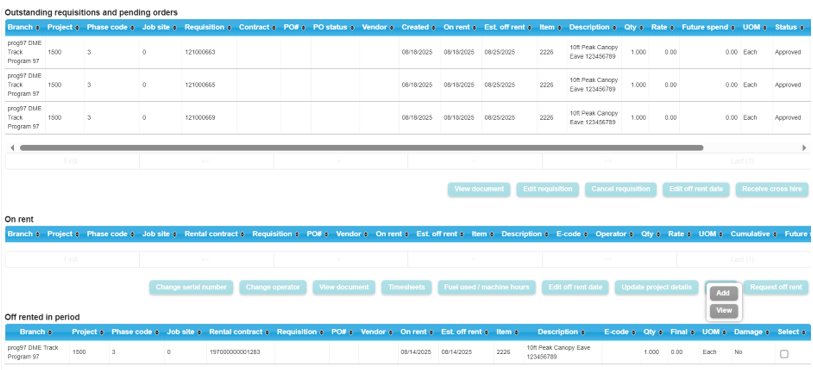Sort On rent table by Rate icon
Image resolution: width=813 pixels, height=370 pixels.
689,234
